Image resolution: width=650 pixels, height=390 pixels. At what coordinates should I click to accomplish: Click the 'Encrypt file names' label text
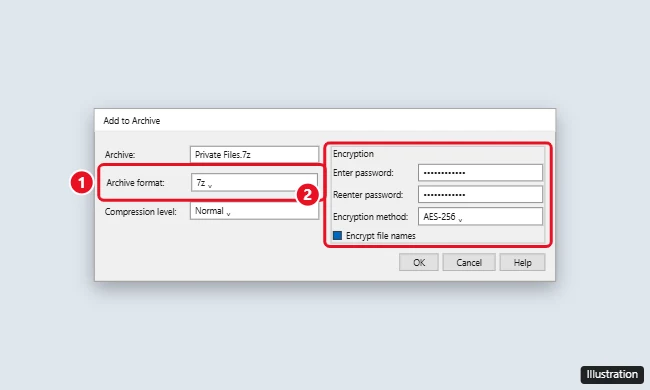coord(381,236)
